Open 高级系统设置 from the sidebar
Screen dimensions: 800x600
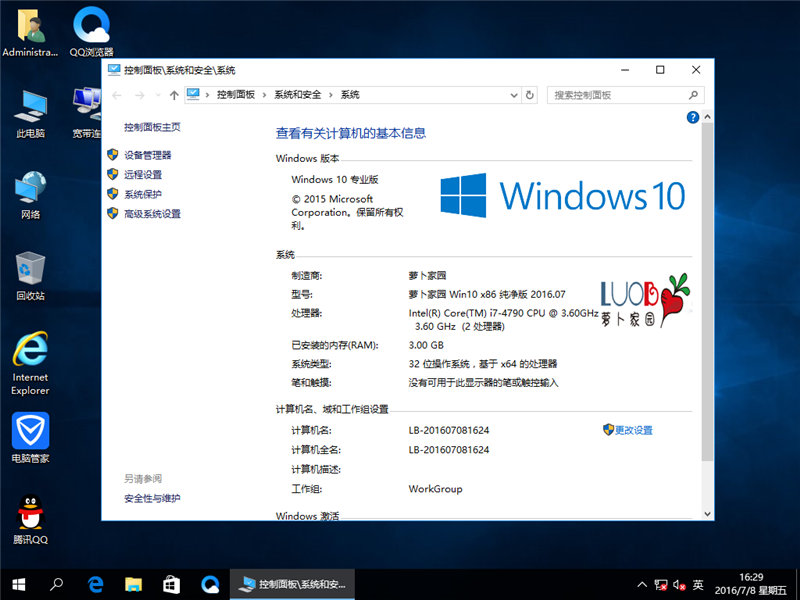(152, 214)
